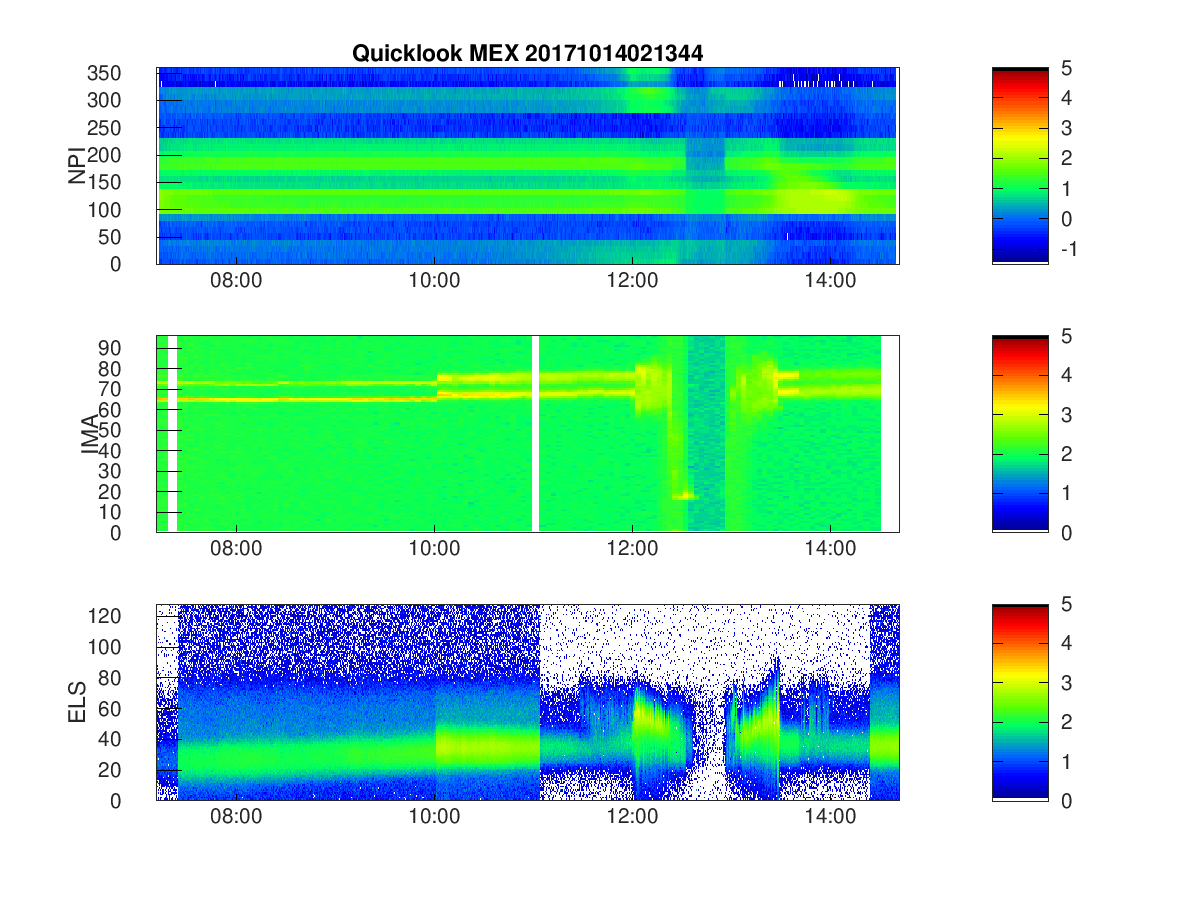Select the ELS y-axis label
1200x900 pixels.
pos(77,702)
